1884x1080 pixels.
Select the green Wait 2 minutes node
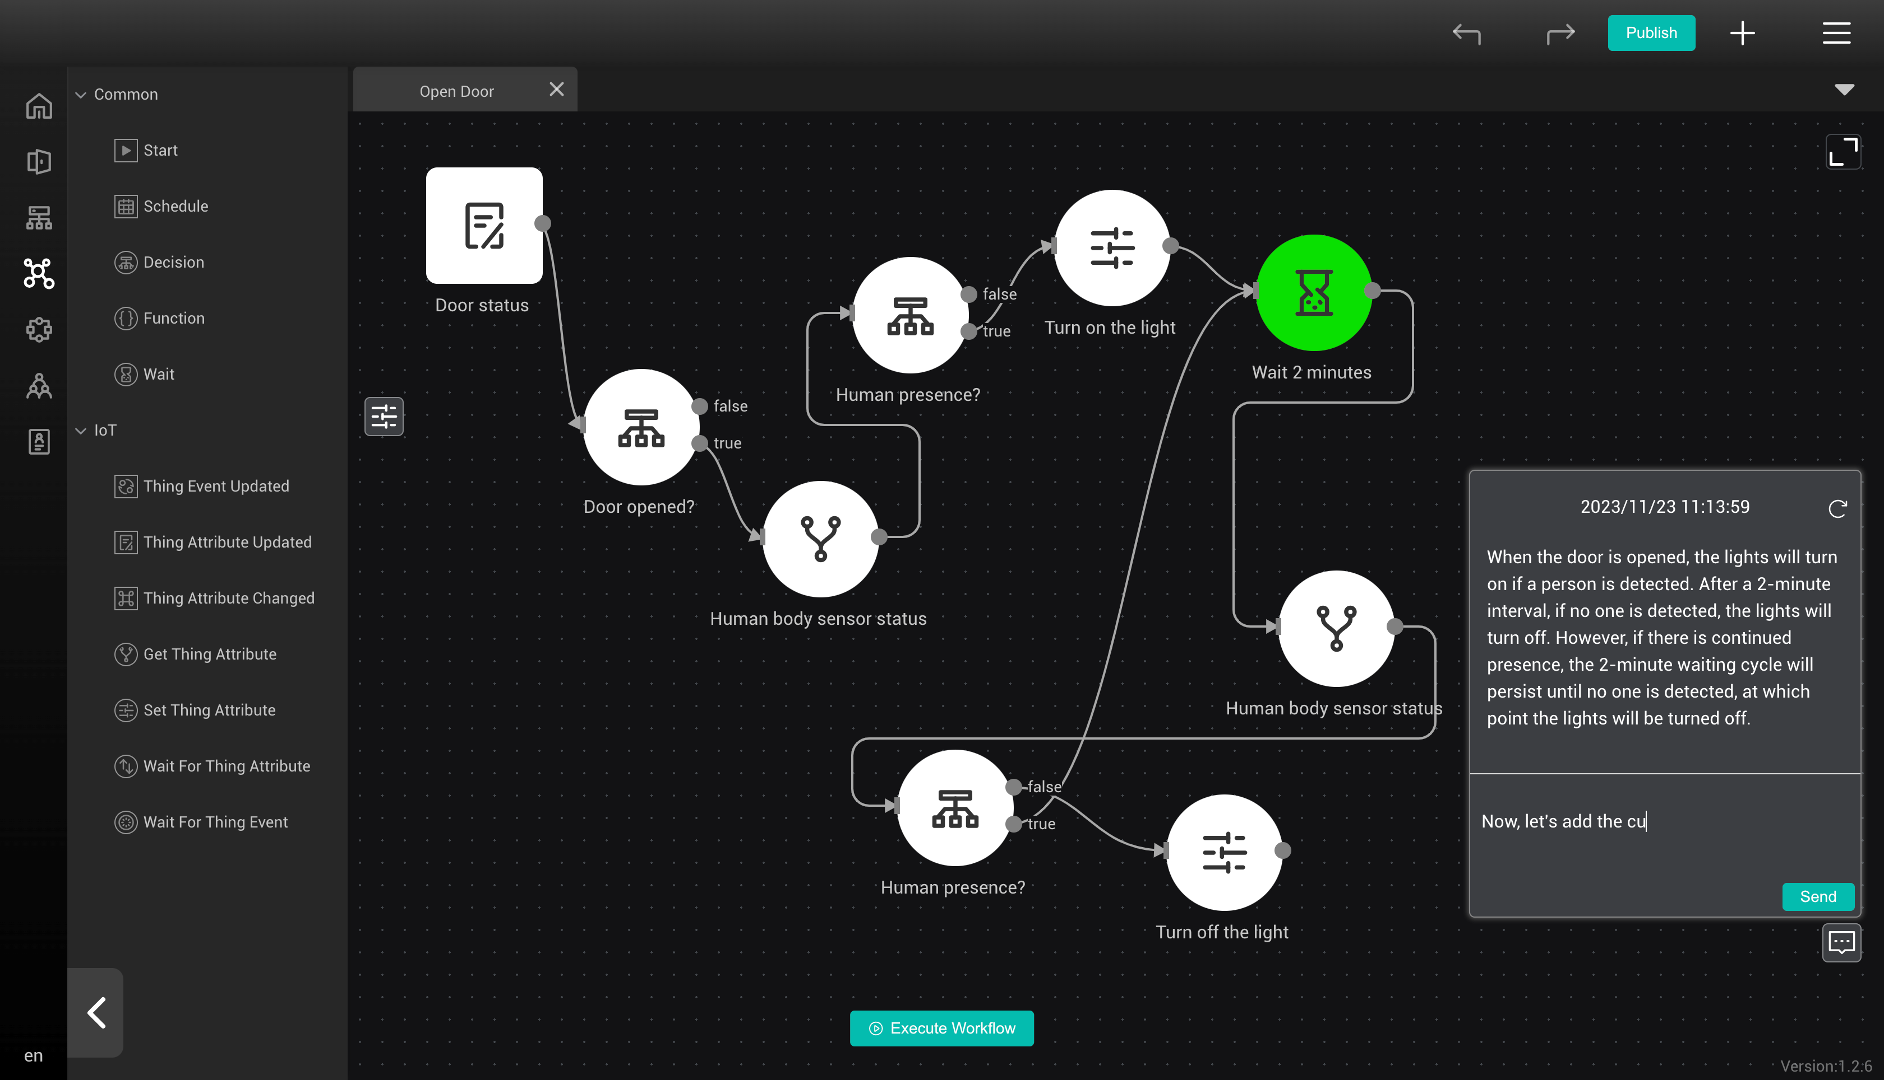(1313, 293)
